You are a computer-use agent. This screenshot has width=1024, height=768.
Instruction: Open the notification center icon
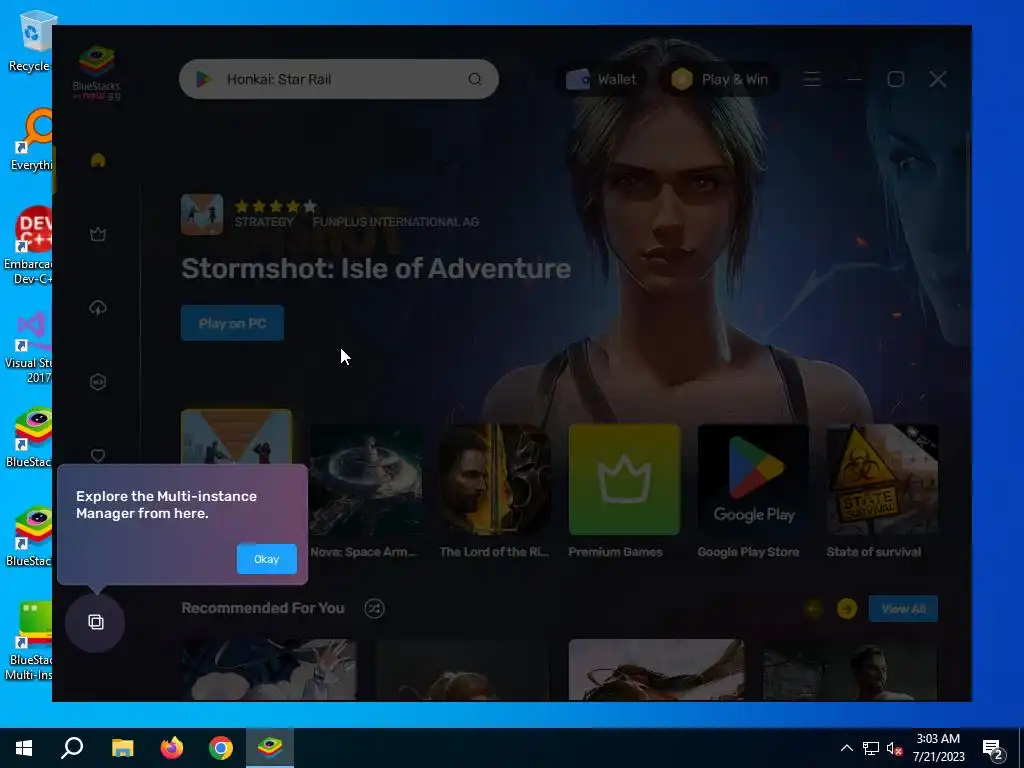tap(993, 750)
